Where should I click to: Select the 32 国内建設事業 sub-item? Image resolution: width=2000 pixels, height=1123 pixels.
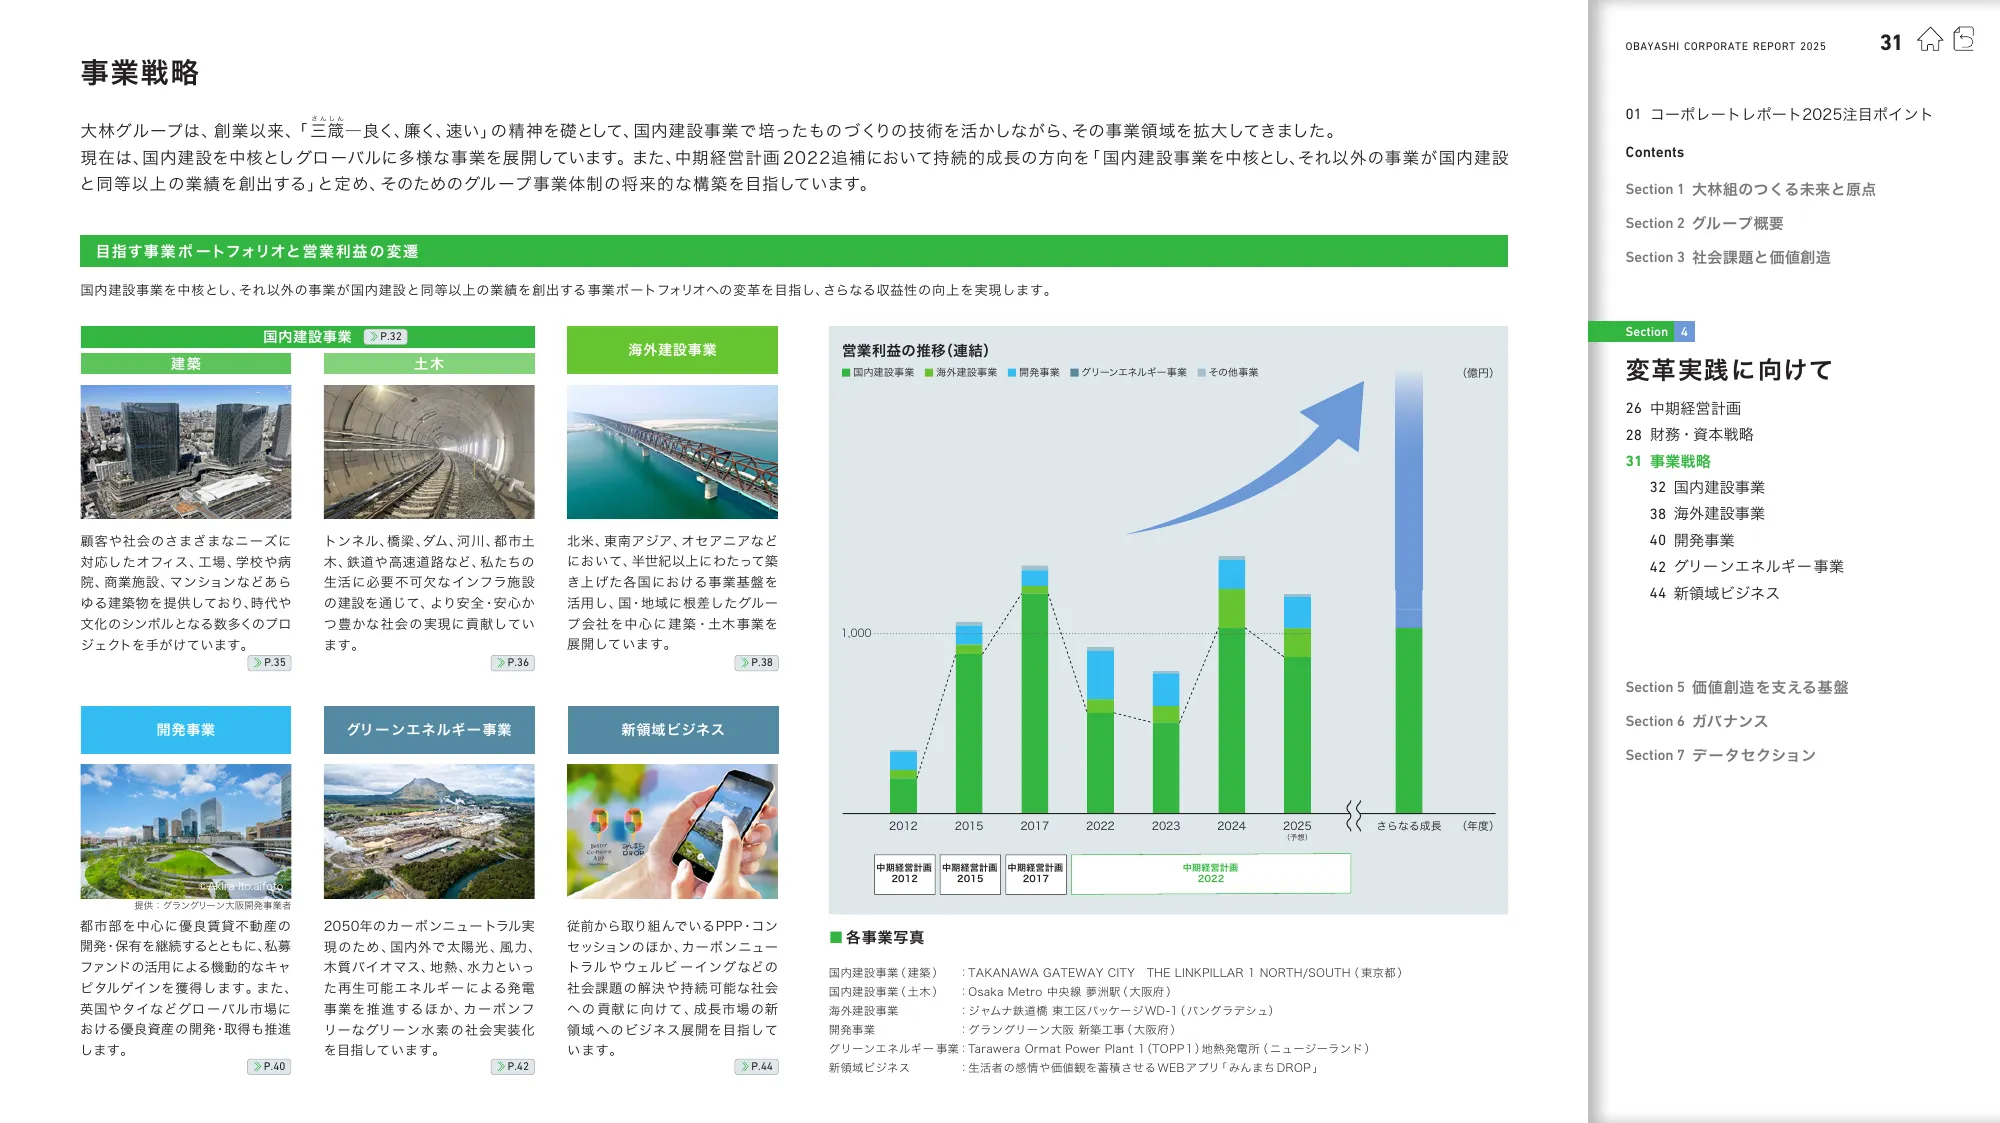(x=1707, y=488)
